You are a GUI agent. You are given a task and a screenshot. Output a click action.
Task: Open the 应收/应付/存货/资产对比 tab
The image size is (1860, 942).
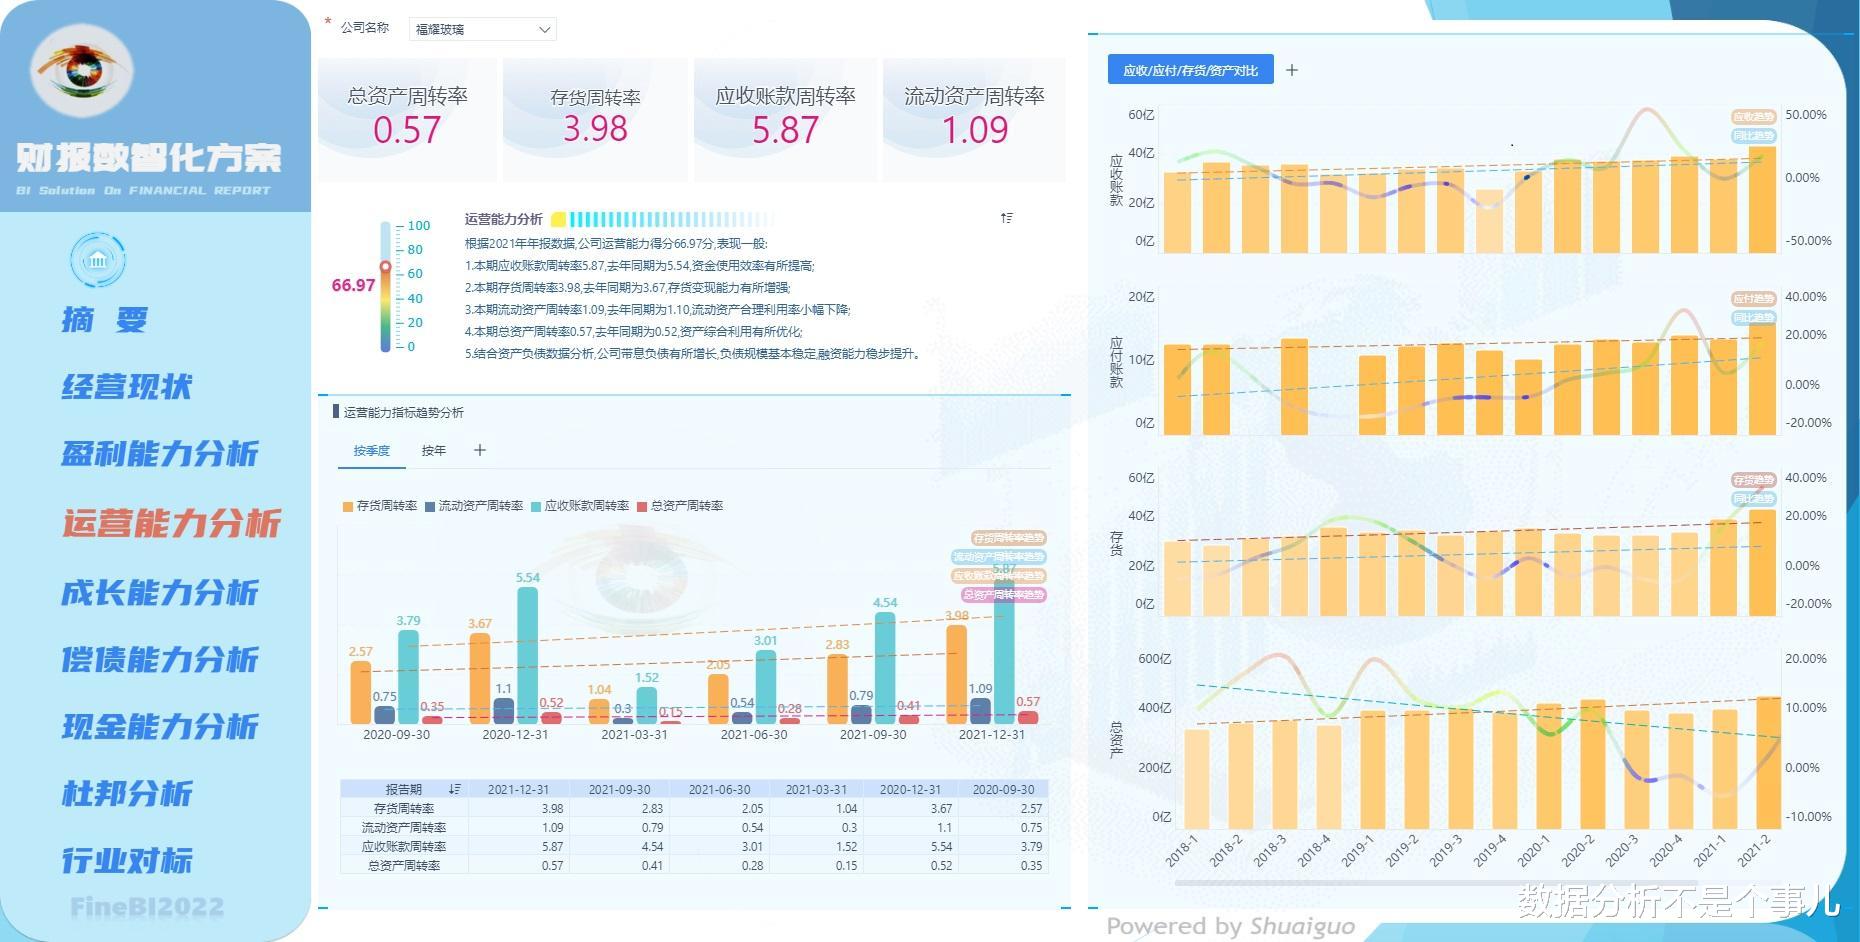(1191, 70)
